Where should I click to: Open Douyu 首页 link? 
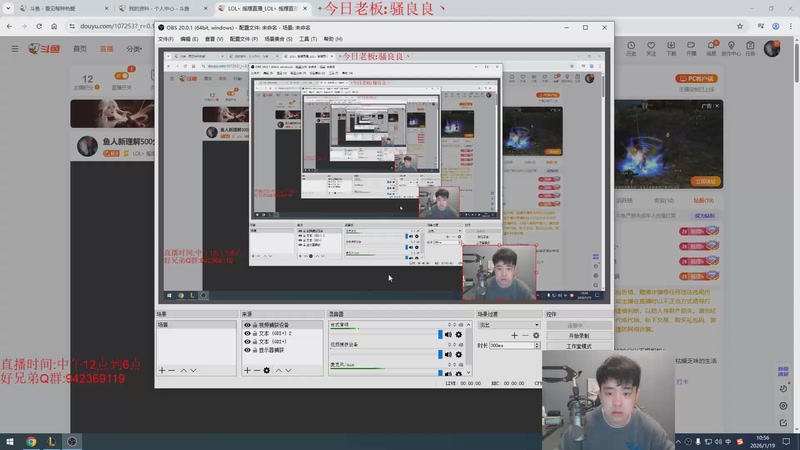tap(80, 49)
